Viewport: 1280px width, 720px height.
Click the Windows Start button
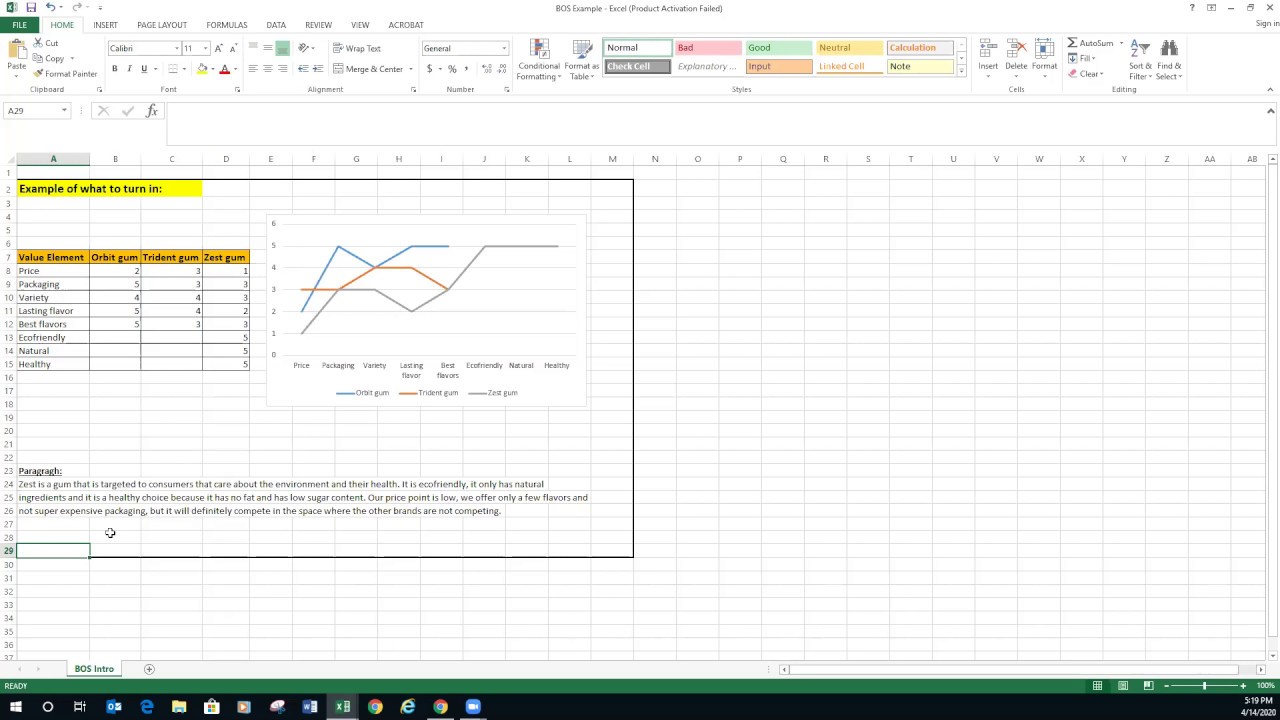[15, 707]
